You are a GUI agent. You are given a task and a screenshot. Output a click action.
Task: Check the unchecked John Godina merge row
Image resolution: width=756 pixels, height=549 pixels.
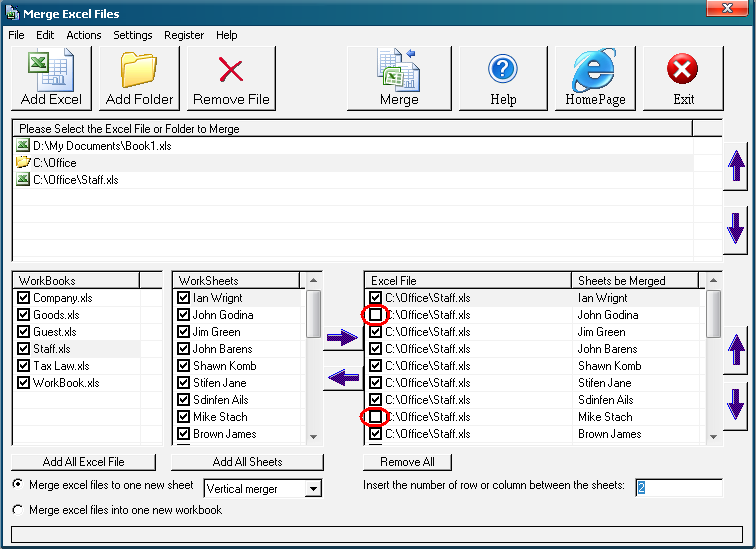click(375, 315)
